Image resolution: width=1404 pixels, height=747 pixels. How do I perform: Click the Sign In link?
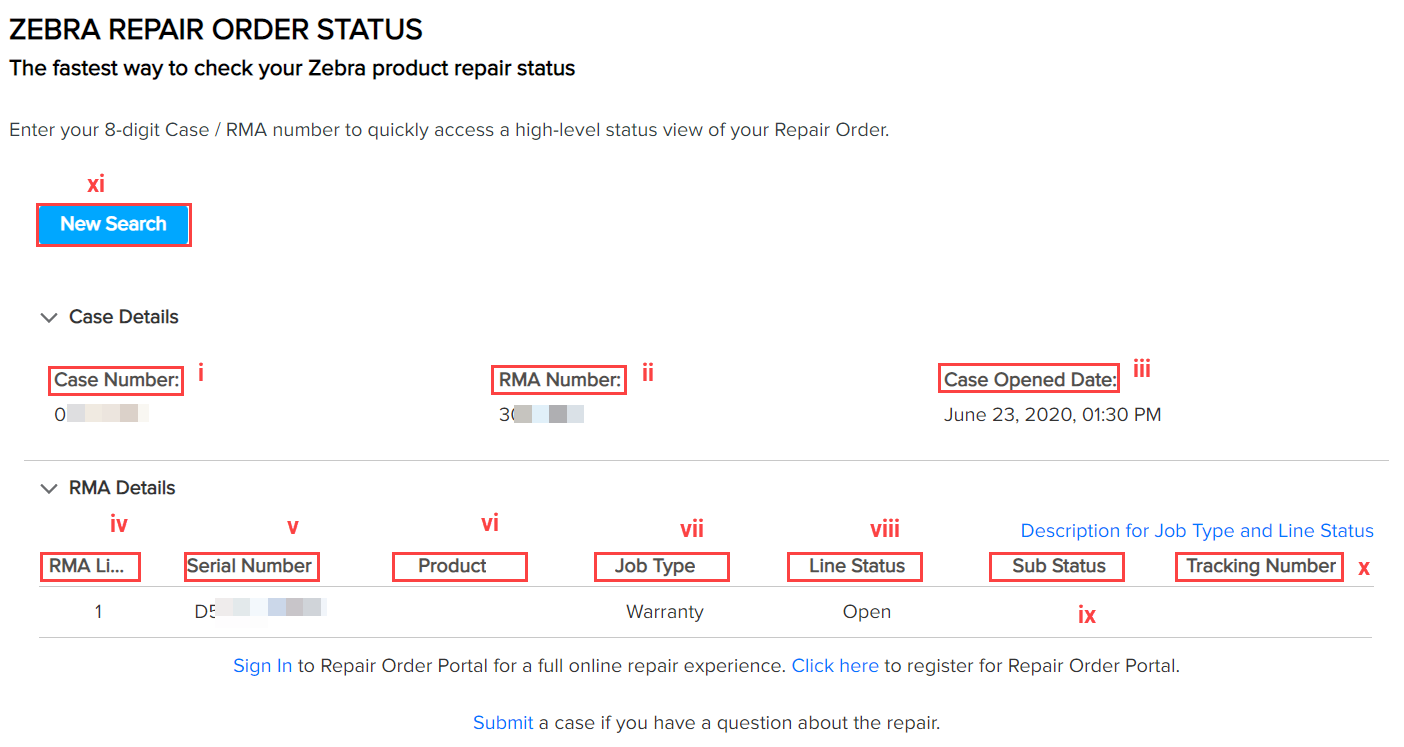click(262, 664)
